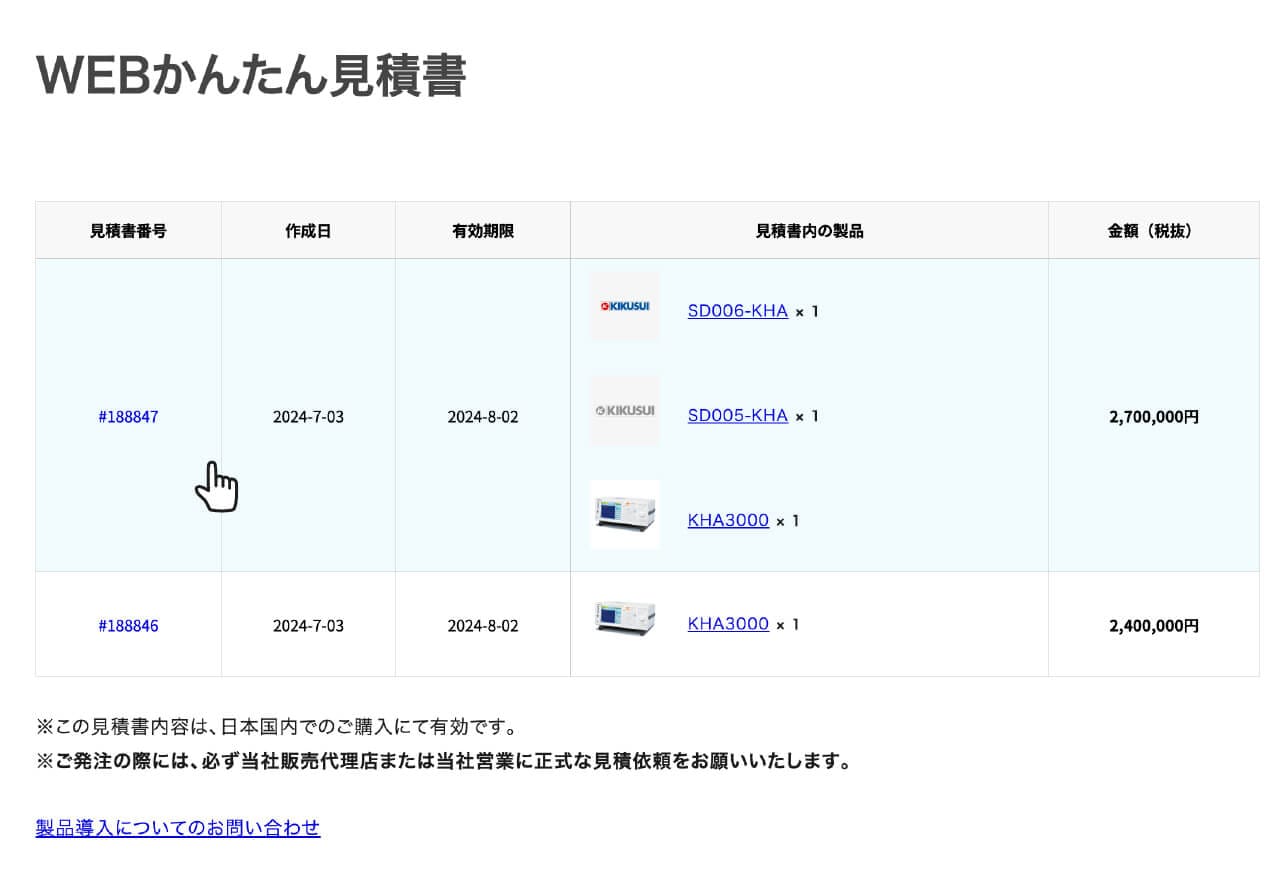The height and width of the screenshot is (885, 1285).
Task: Click KHA3000 product image in 2,700,000円 row
Action: point(625,515)
